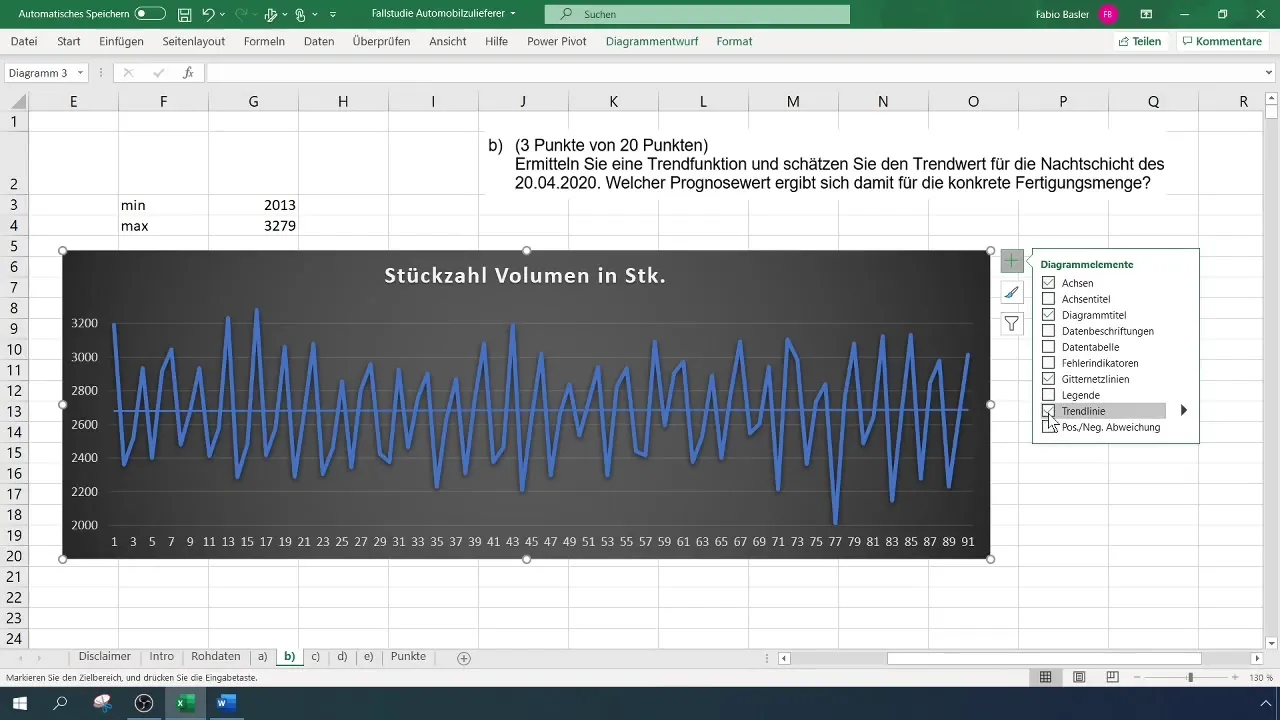Switch to Page Layout view
This screenshot has width=1280, height=720.
pos(1079,677)
